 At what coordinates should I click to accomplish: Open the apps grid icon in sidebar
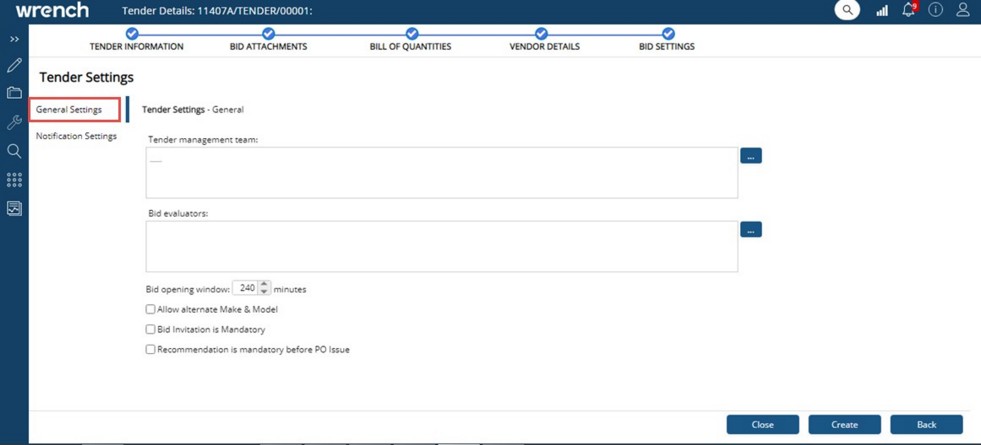click(x=14, y=180)
